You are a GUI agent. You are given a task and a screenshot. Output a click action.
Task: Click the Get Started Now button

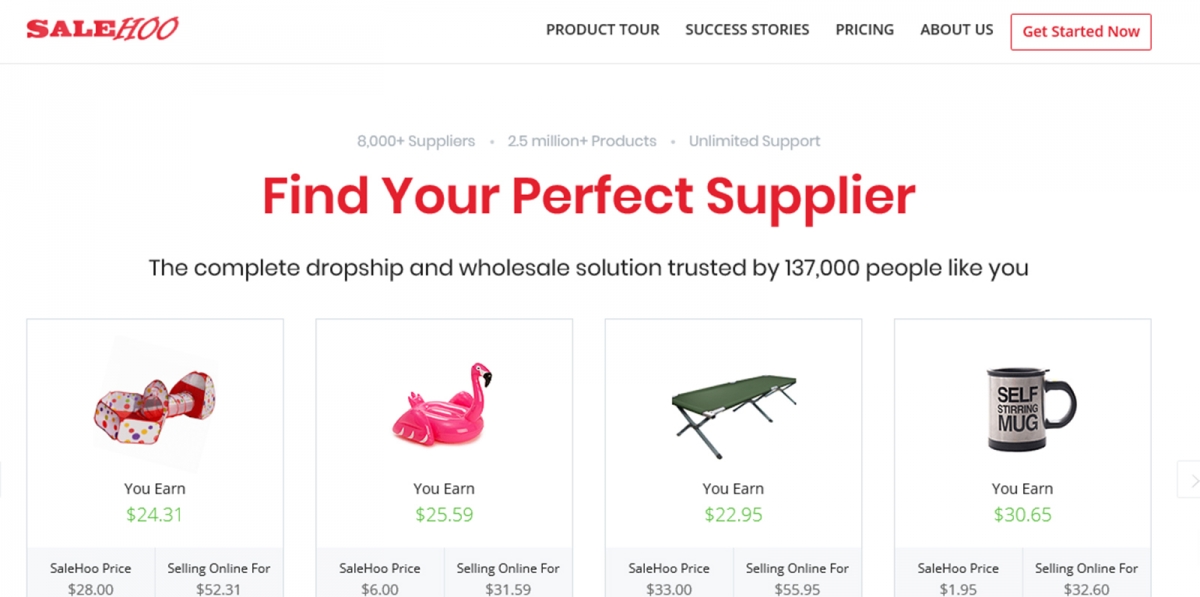pyautogui.click(x=1080, y=31)
